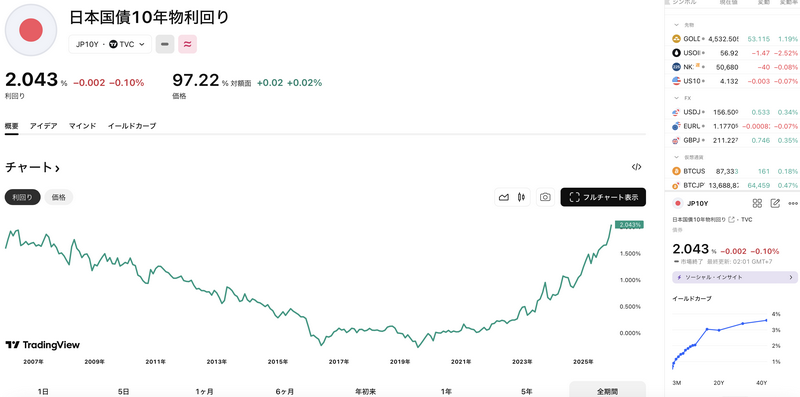Expand the ソーシャル・インサイト banner

point(735,277)
